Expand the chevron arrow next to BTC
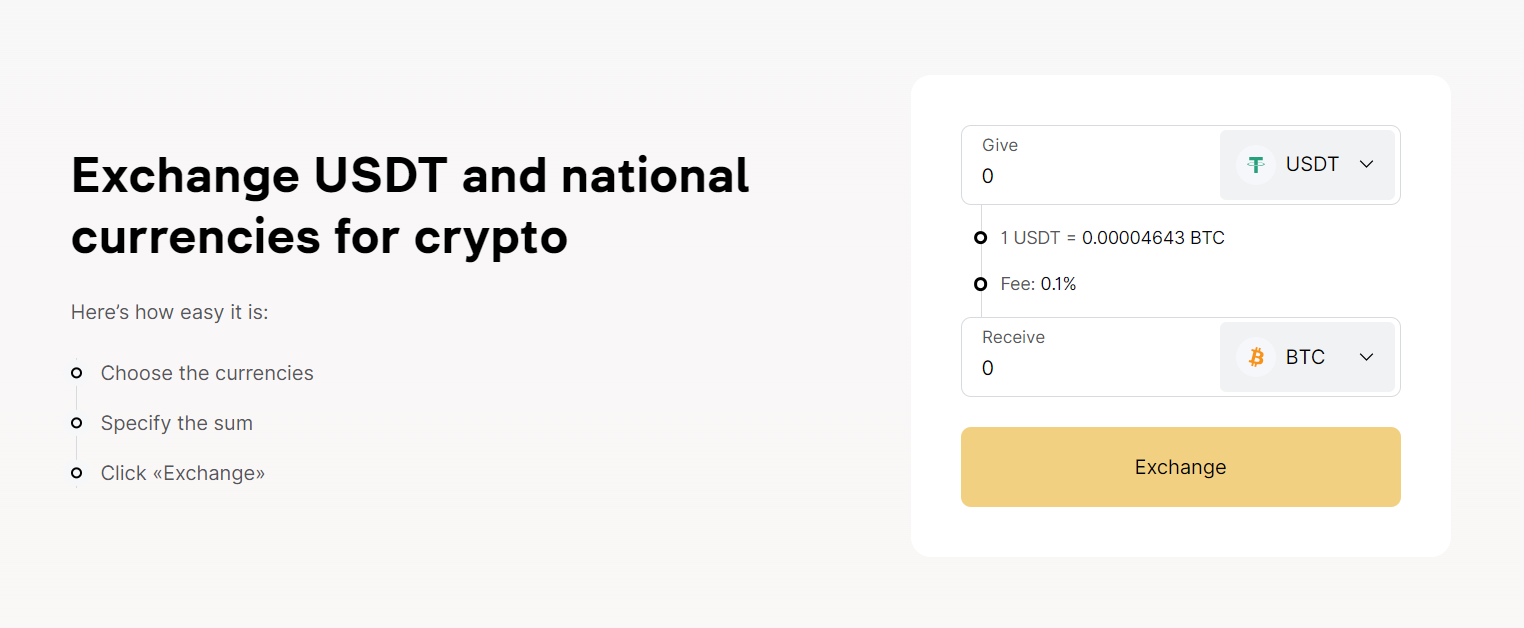This screenshot has height=628, width=1524. click(x=1367, y=357)
